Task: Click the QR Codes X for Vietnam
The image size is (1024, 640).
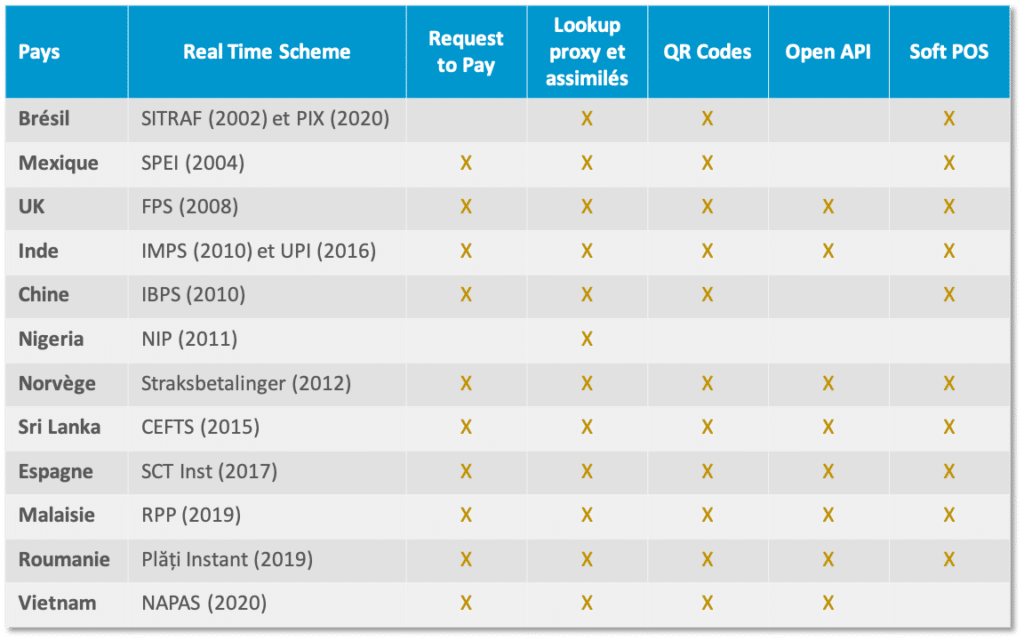Action: 707,603
